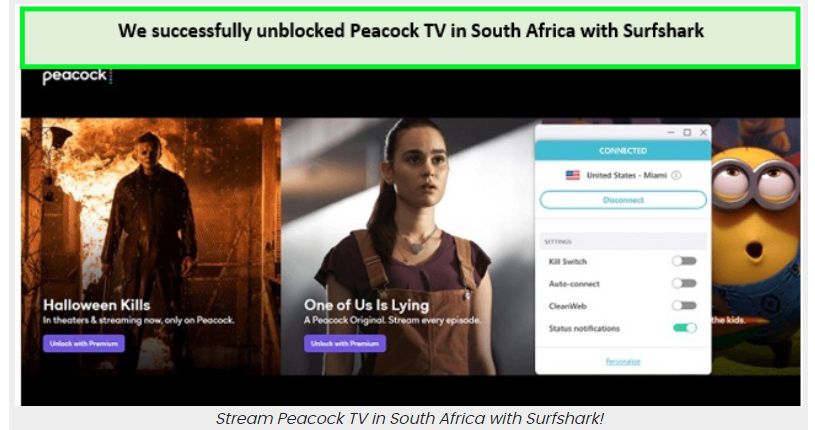Viewport: 815px width, 430px height.
Task: Click the CONNECTED status header
Action: 623,151
